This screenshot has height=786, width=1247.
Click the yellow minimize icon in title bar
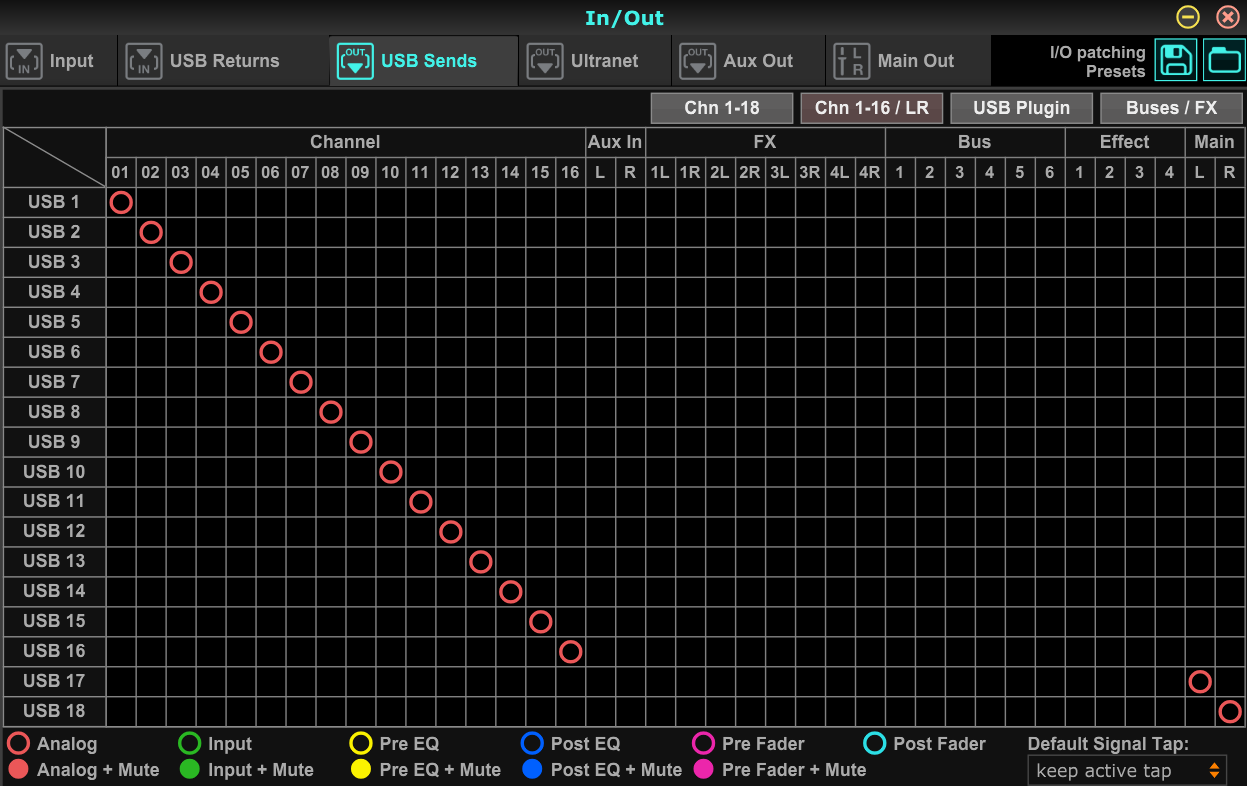tap(1188, 17)
